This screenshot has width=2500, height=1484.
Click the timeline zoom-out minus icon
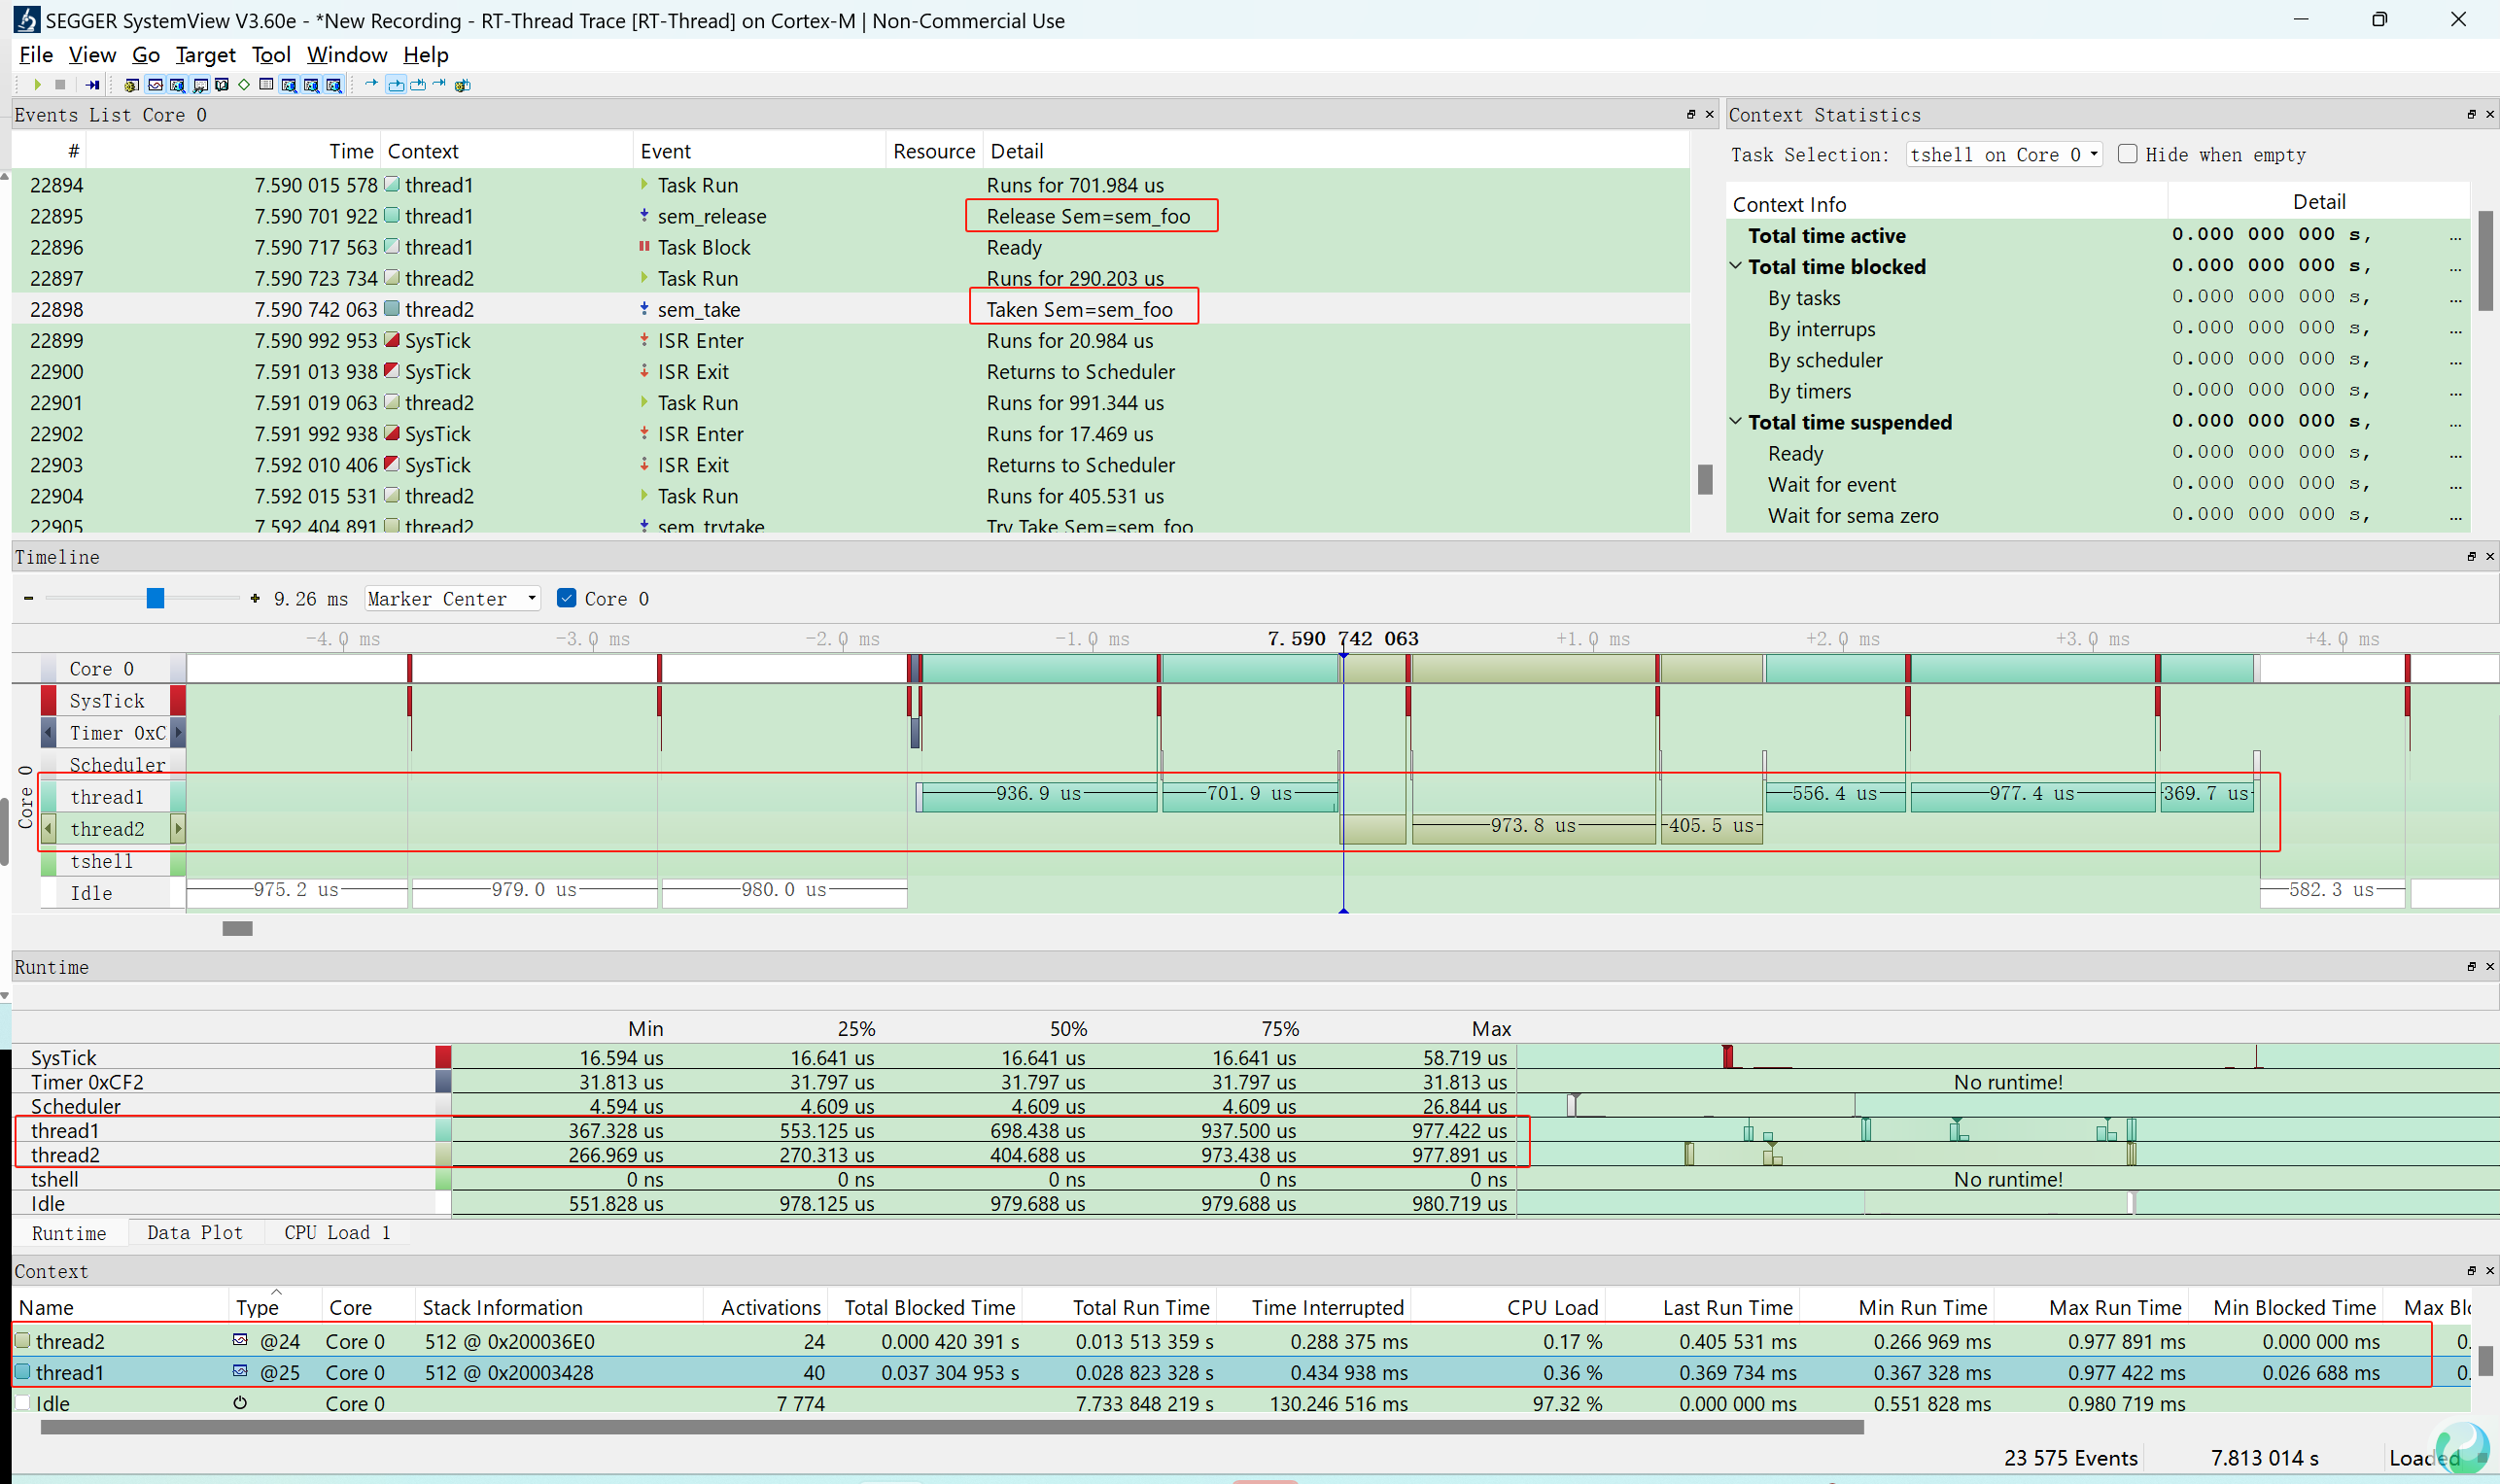coord(28,599)
